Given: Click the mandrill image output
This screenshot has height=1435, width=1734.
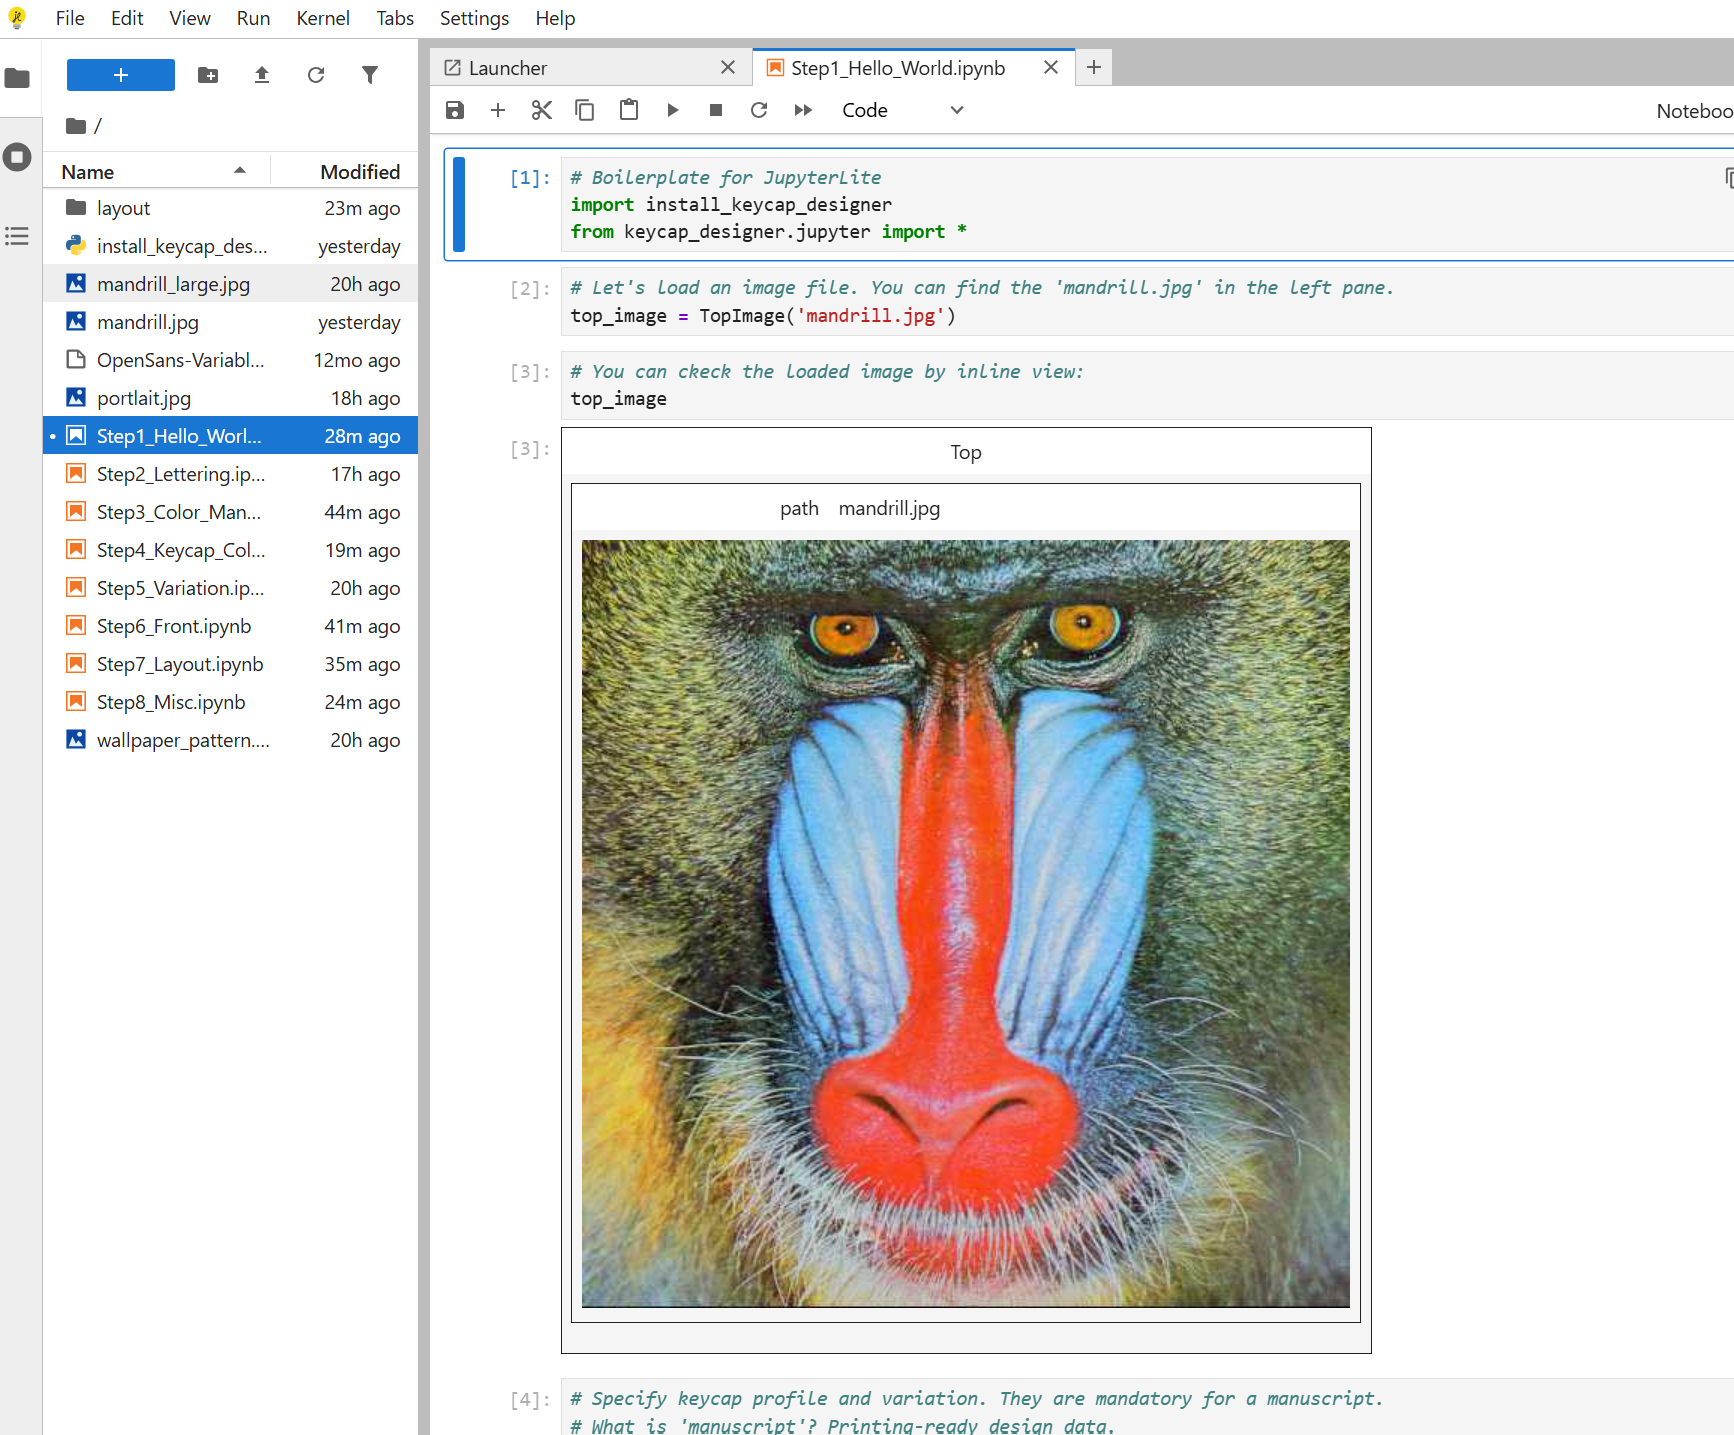Looking at the screenshot, I should (x=966, y=924).
